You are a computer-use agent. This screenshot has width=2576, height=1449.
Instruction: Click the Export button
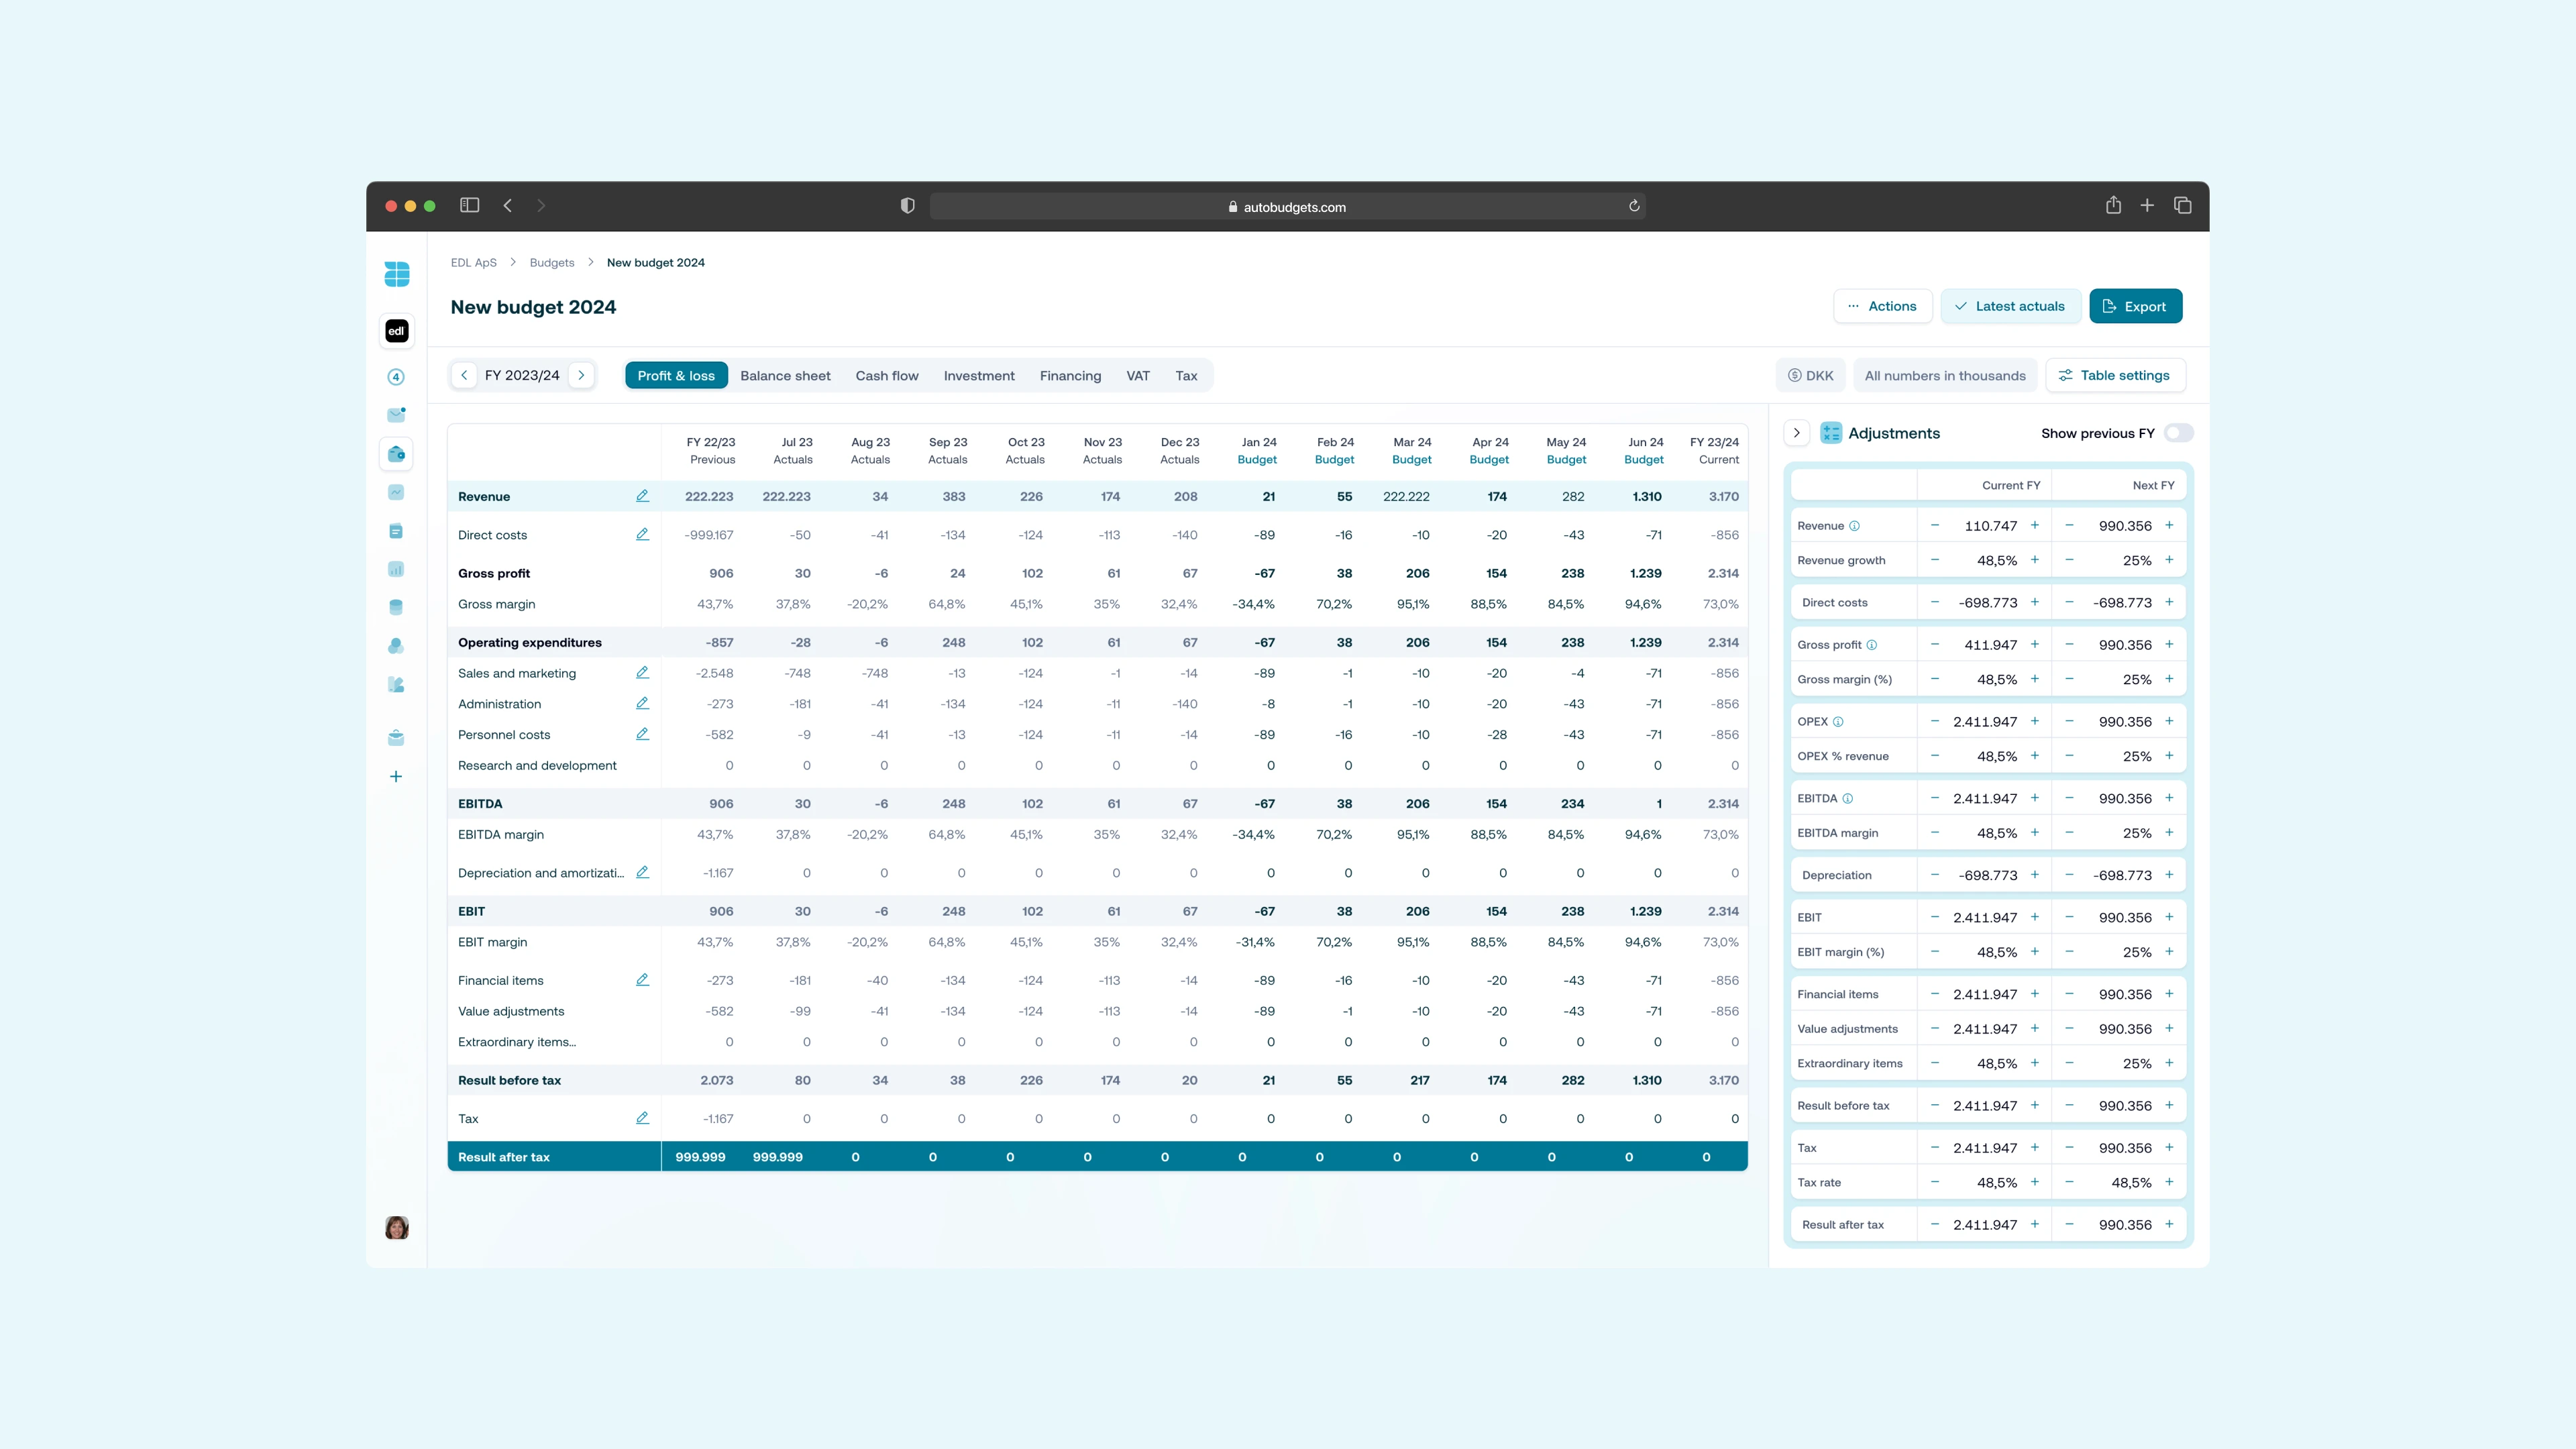click(2135, 306)
